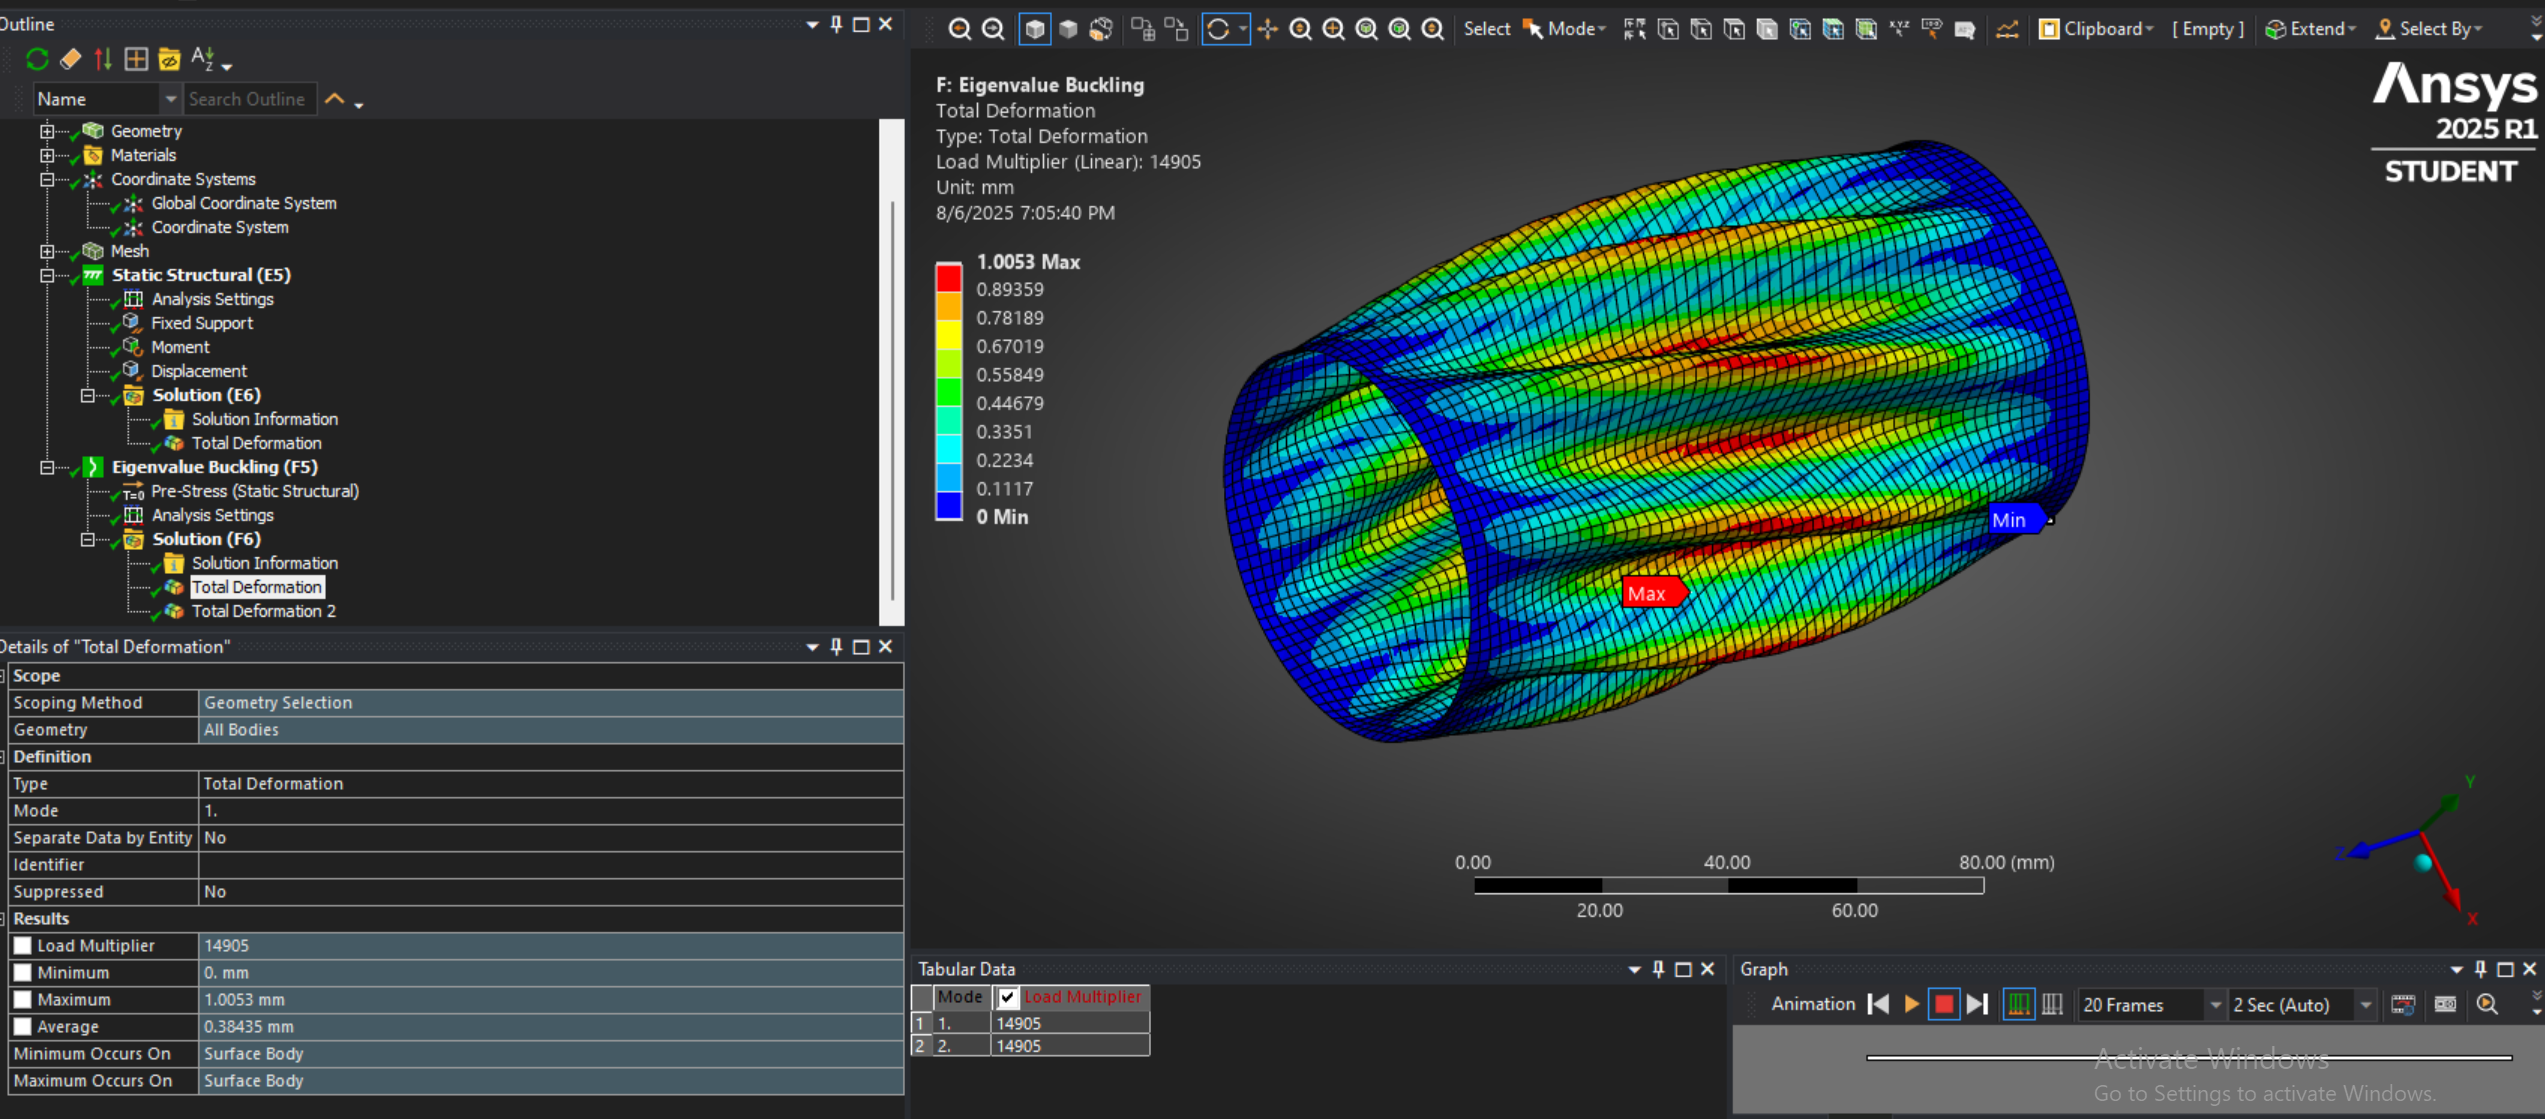Screen dimensions: 2545x1119
Task: Open the Extend dropdown menu
Action: tap(2351, 29)
